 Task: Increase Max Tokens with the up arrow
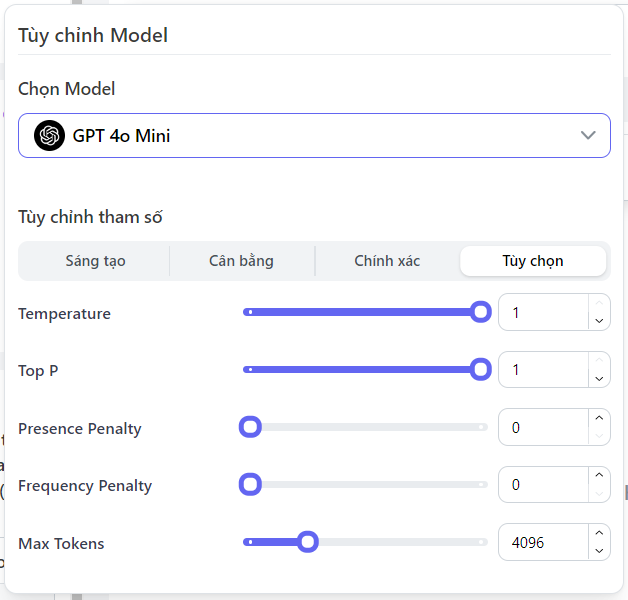click(x=598, y=534)
